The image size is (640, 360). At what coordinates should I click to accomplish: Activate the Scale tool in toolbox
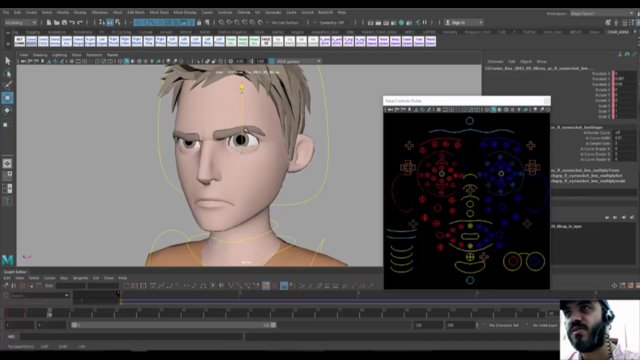(x=7, y=124)
